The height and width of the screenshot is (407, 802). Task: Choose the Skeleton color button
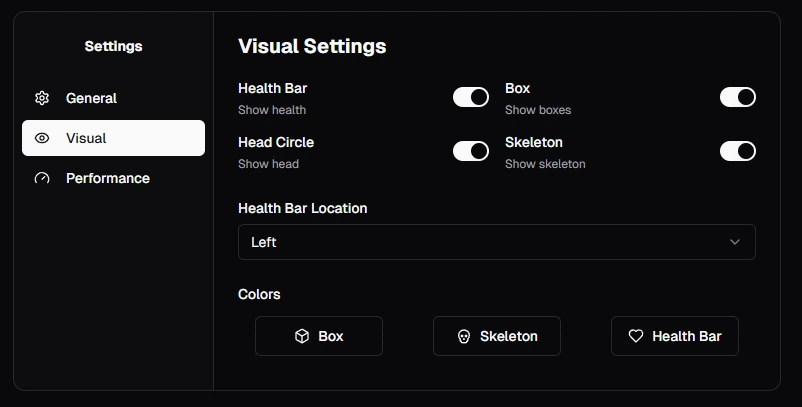click(x=497, y=336)
